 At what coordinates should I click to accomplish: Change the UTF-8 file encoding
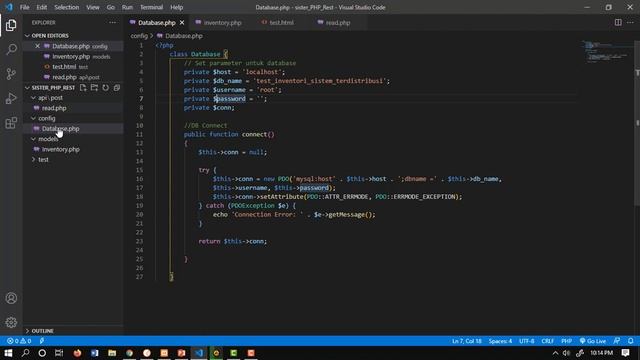[527, 341]
